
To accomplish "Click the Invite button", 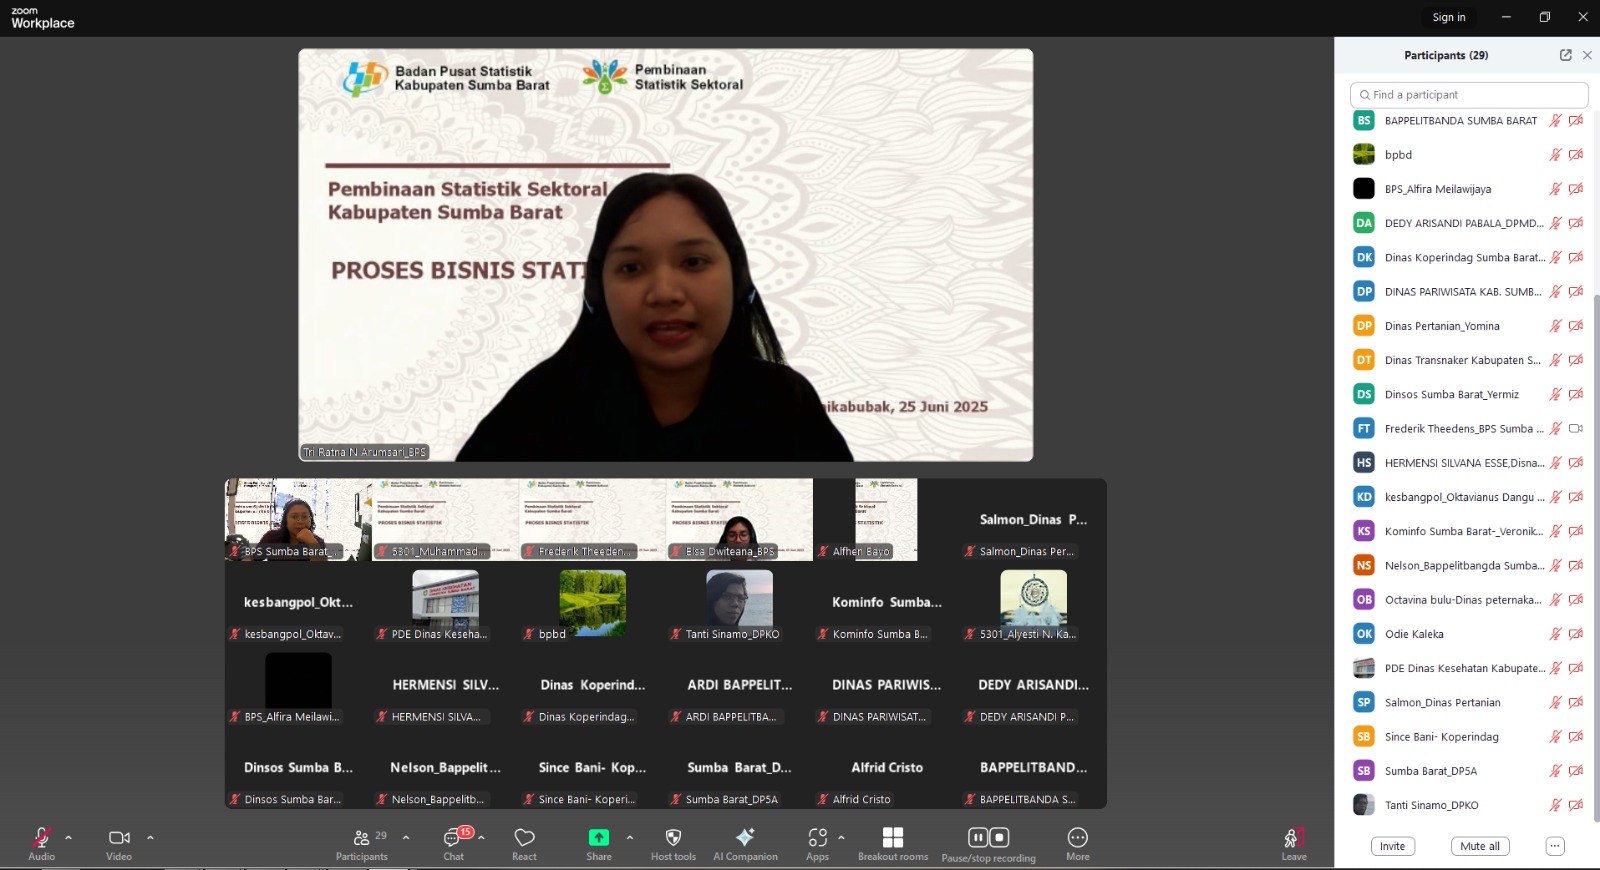I will point(1392,846).
